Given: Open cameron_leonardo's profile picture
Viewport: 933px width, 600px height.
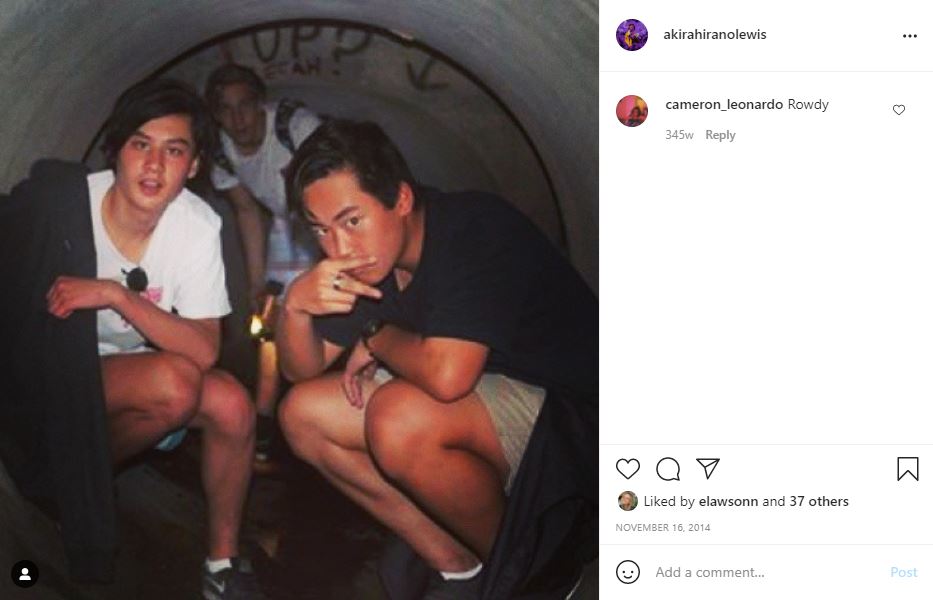Looking at the screenshot, I should pos(631,111).
